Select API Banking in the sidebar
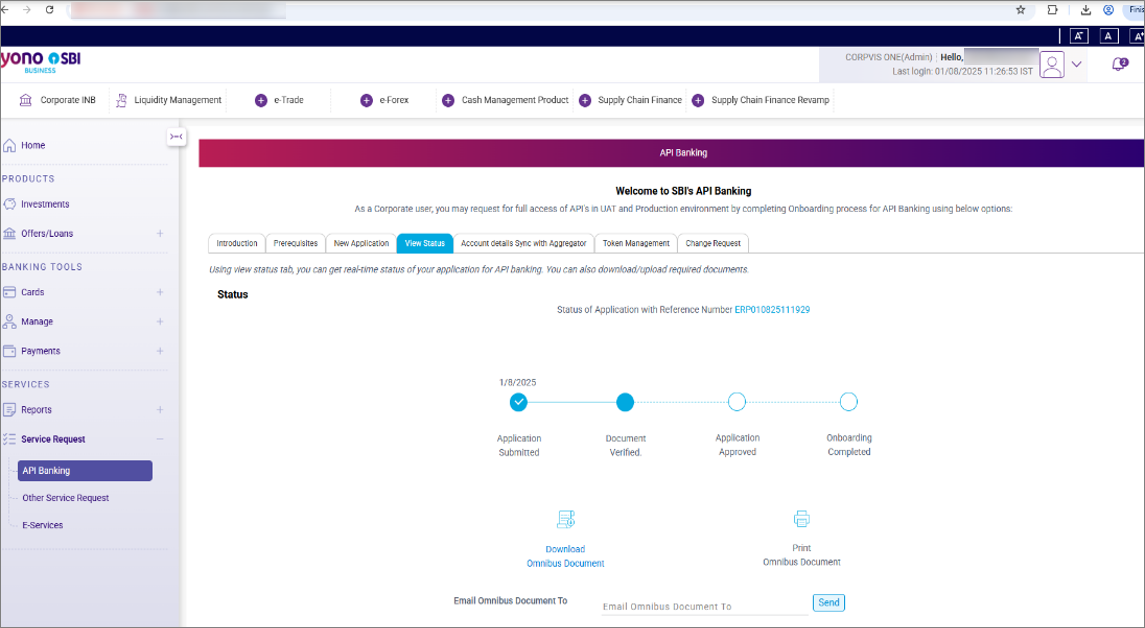The height and width of the screenshot is (628, 1145). pos(85,471)
